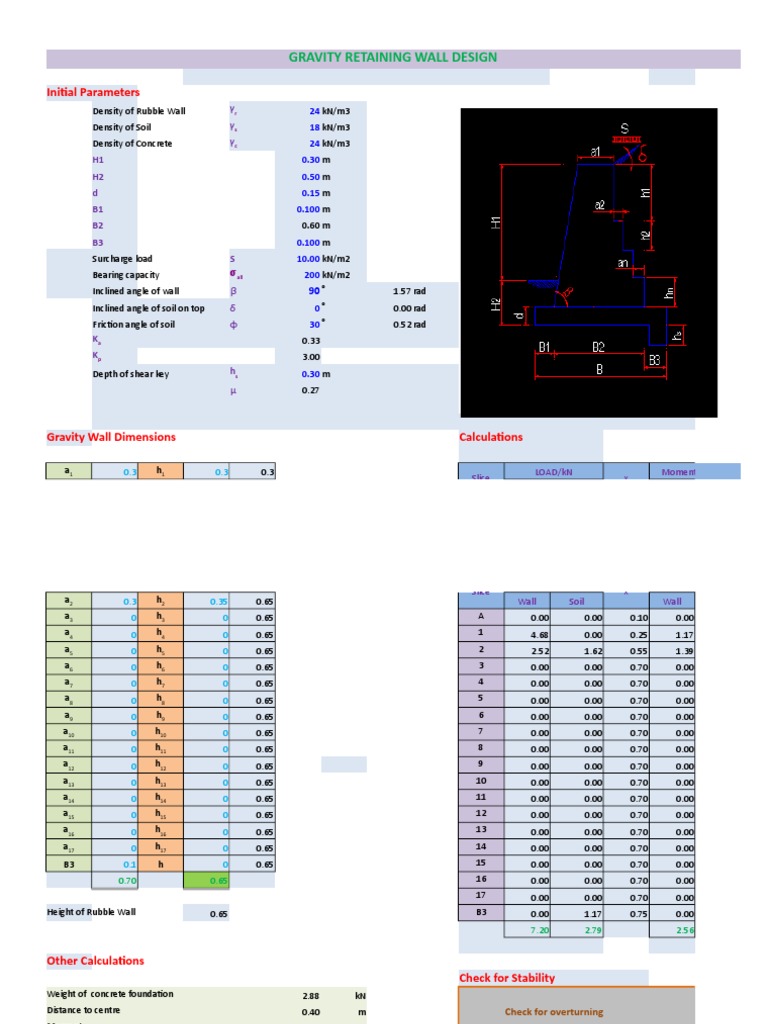The image size is (768, 1024).
Task: Select the 18 kN/m3 soil density value
Action: (x=329, y=127)
